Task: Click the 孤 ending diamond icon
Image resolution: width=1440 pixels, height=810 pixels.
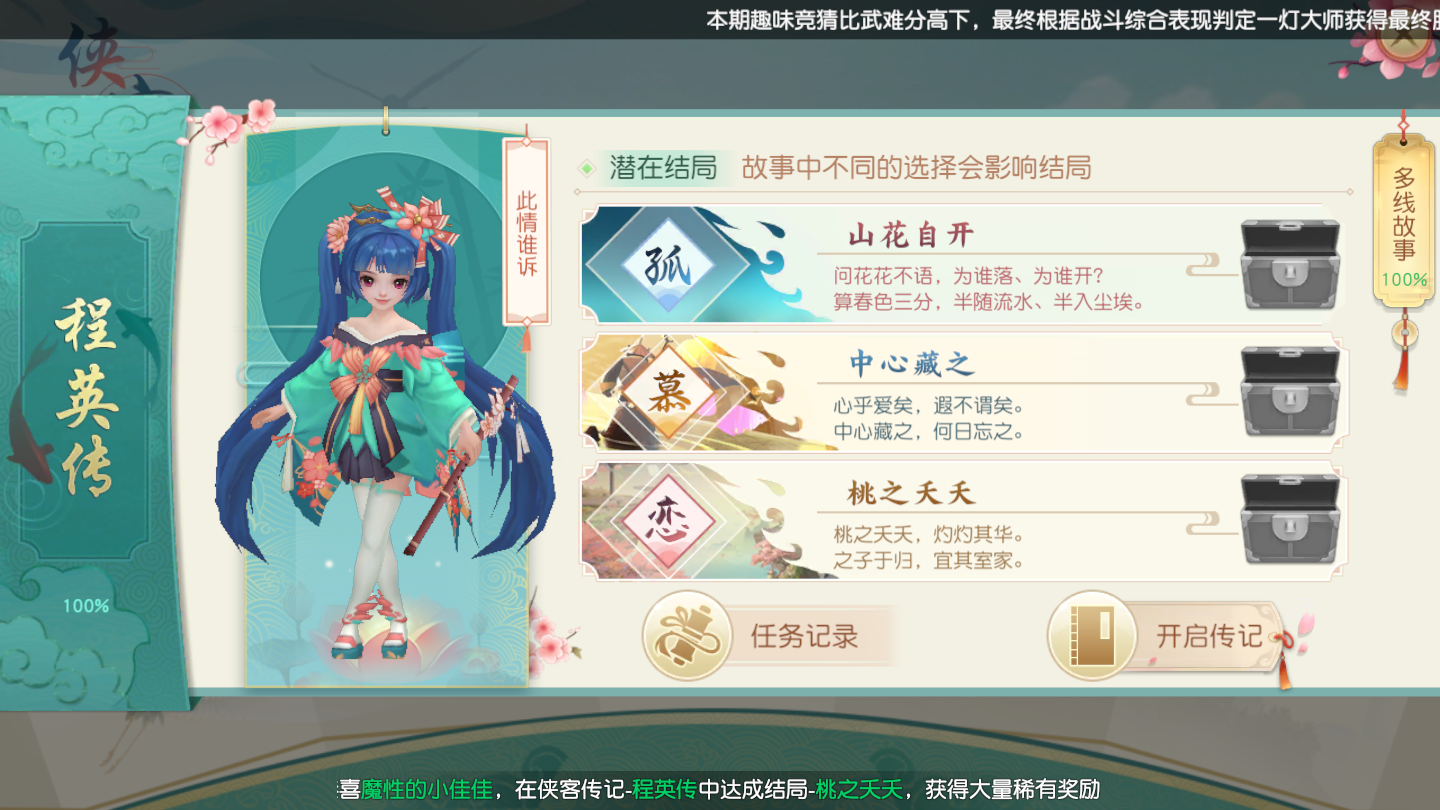Action: 667,265
